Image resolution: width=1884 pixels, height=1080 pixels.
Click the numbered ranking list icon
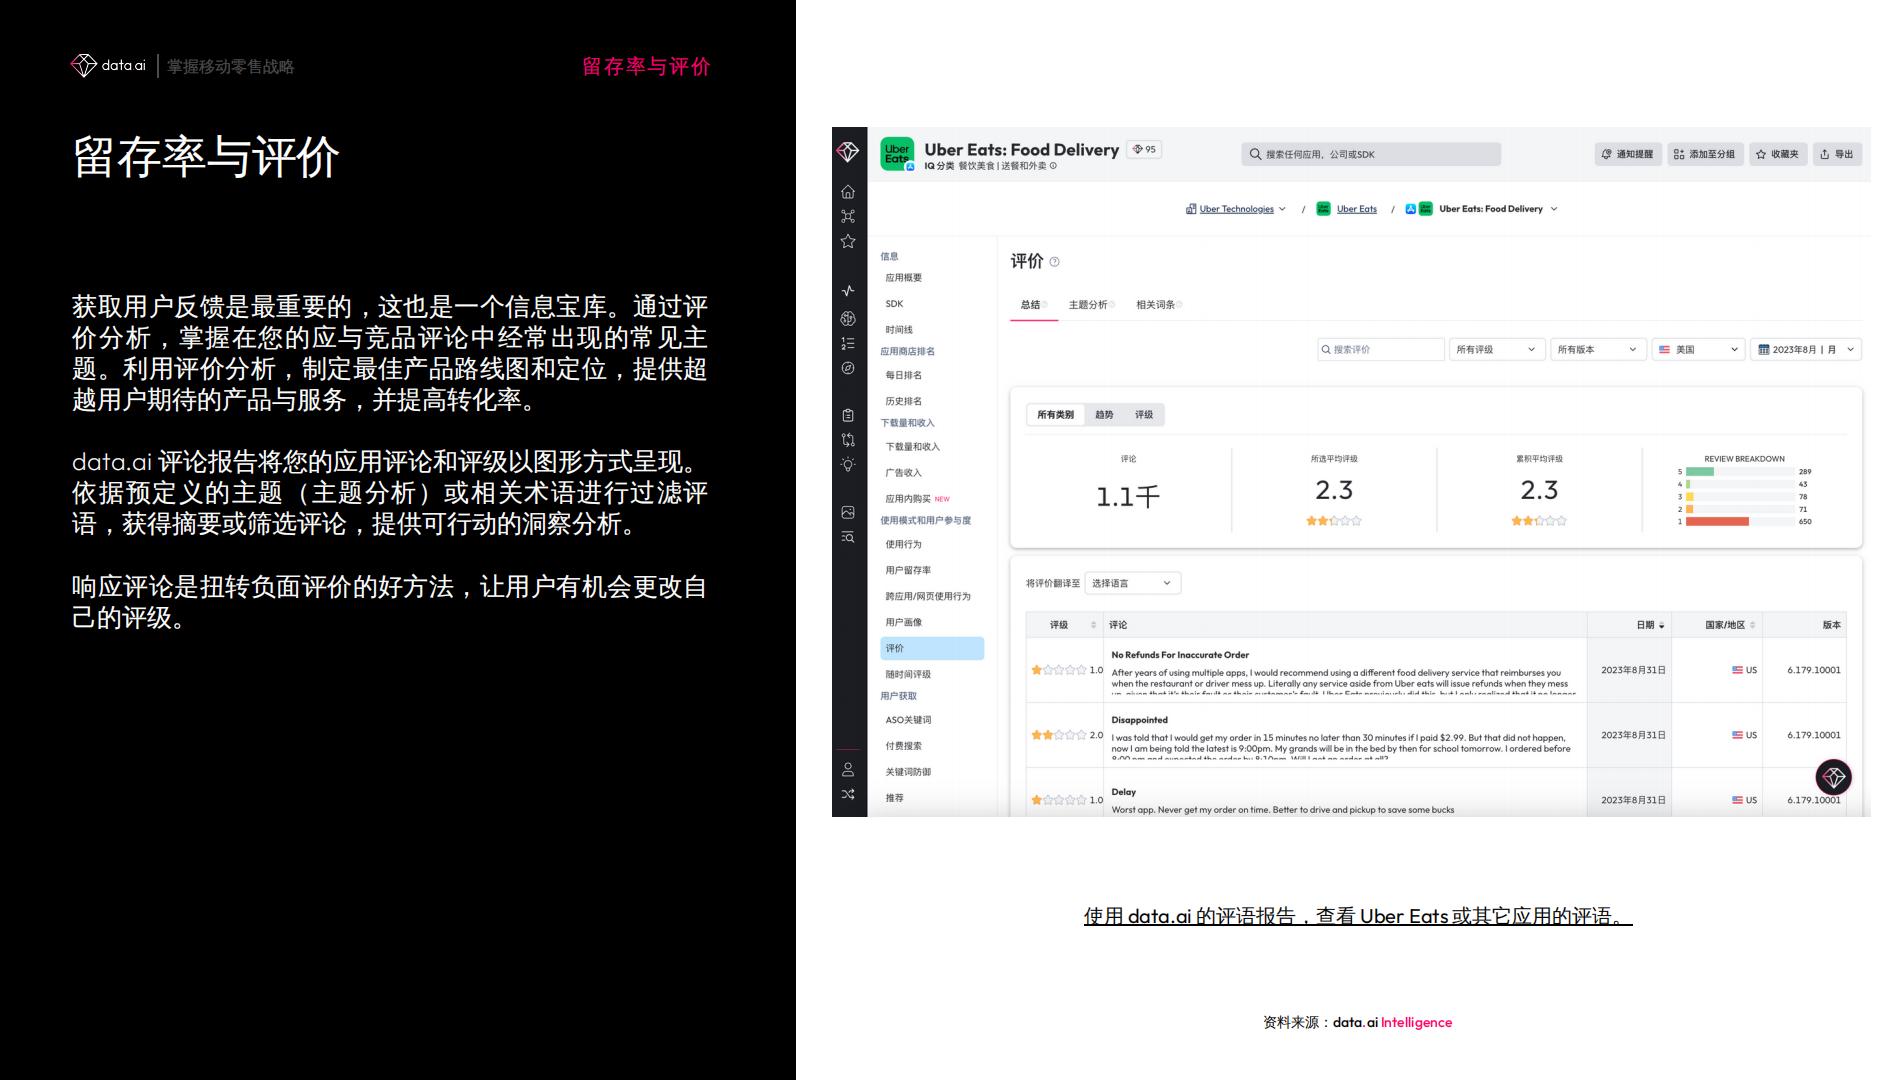pyautogui.click(x=848, y=343)
